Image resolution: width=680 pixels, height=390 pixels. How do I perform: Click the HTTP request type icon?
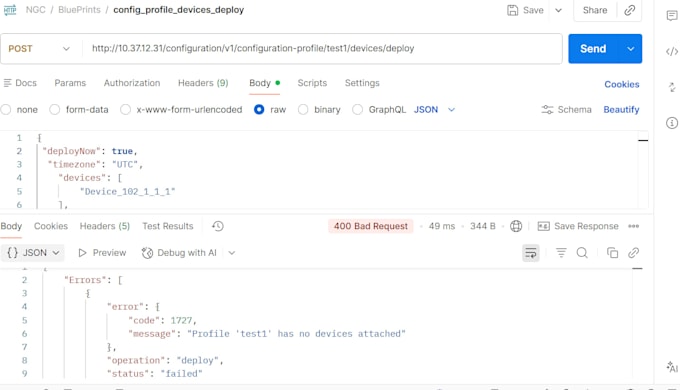point(10,10)
